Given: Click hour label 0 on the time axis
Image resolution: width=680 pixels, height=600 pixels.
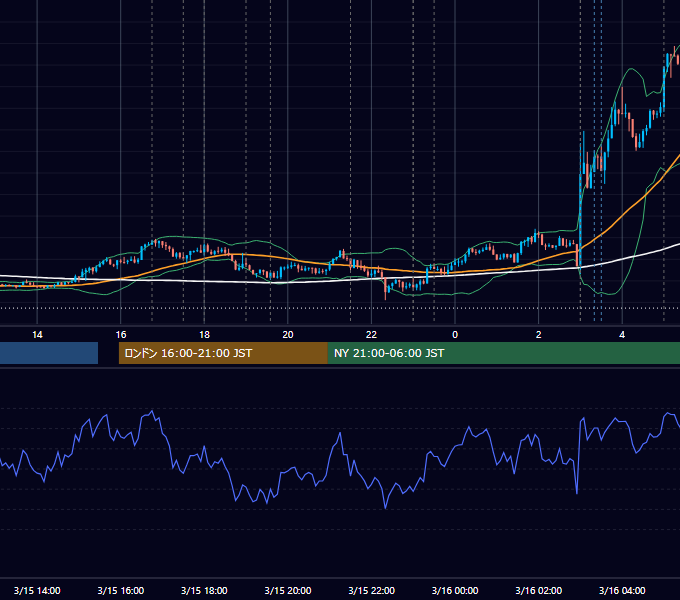Looking at the screenshot, I should [x=455, y=335].
